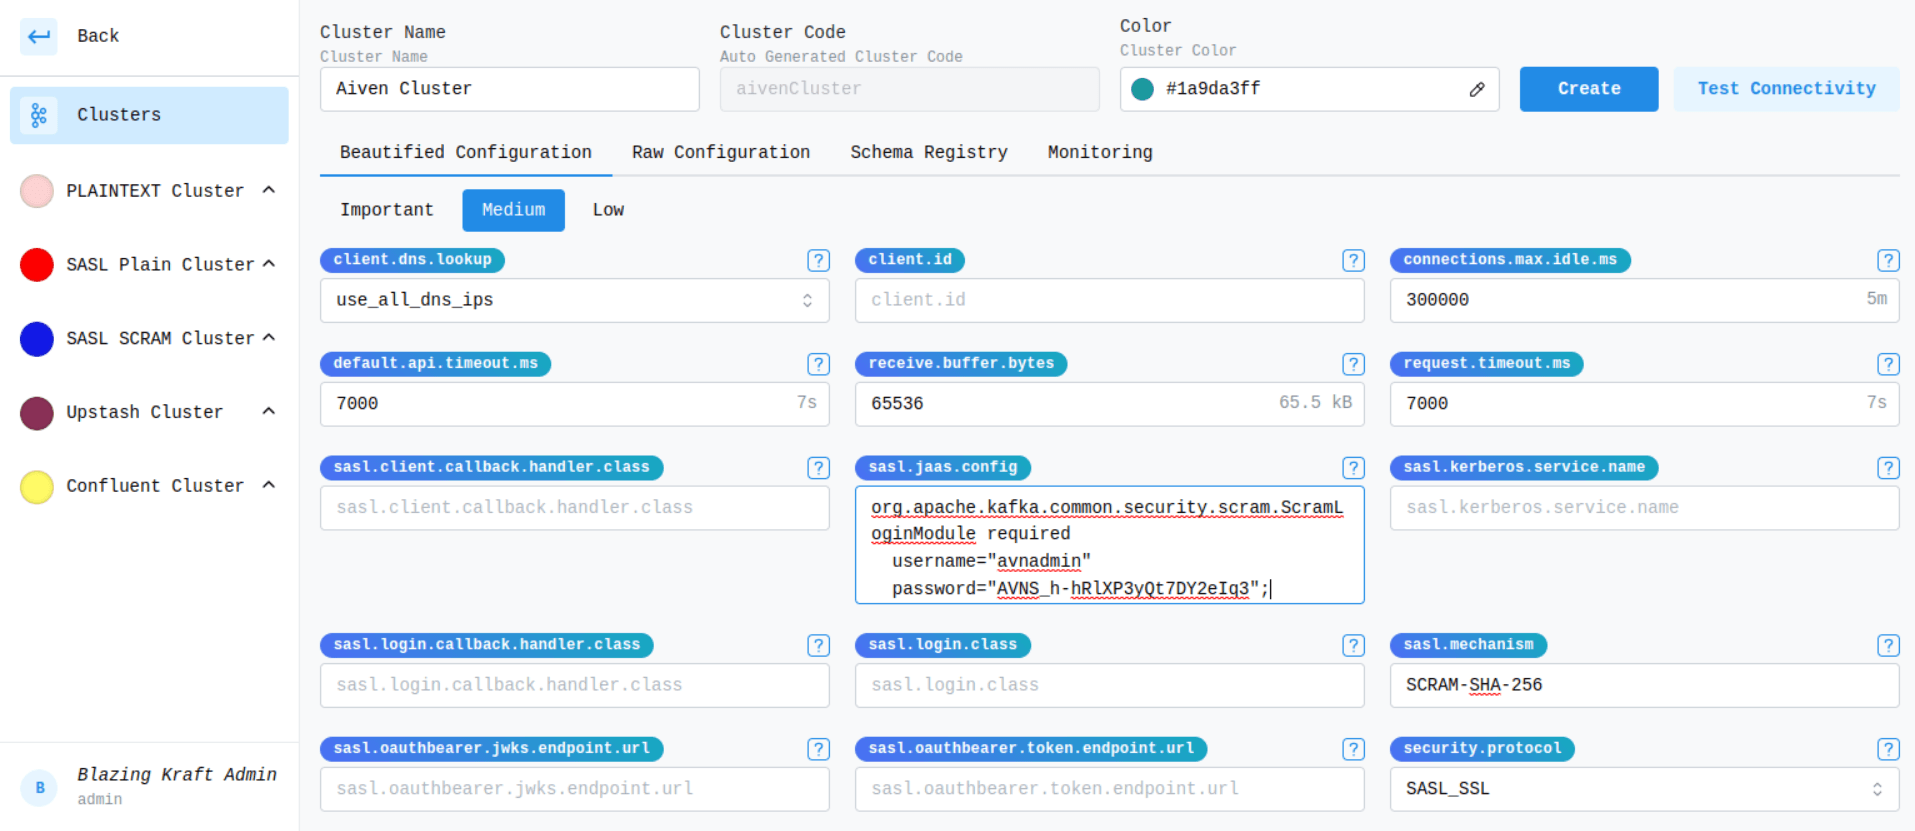Click the Create button

pos(1589,89)
